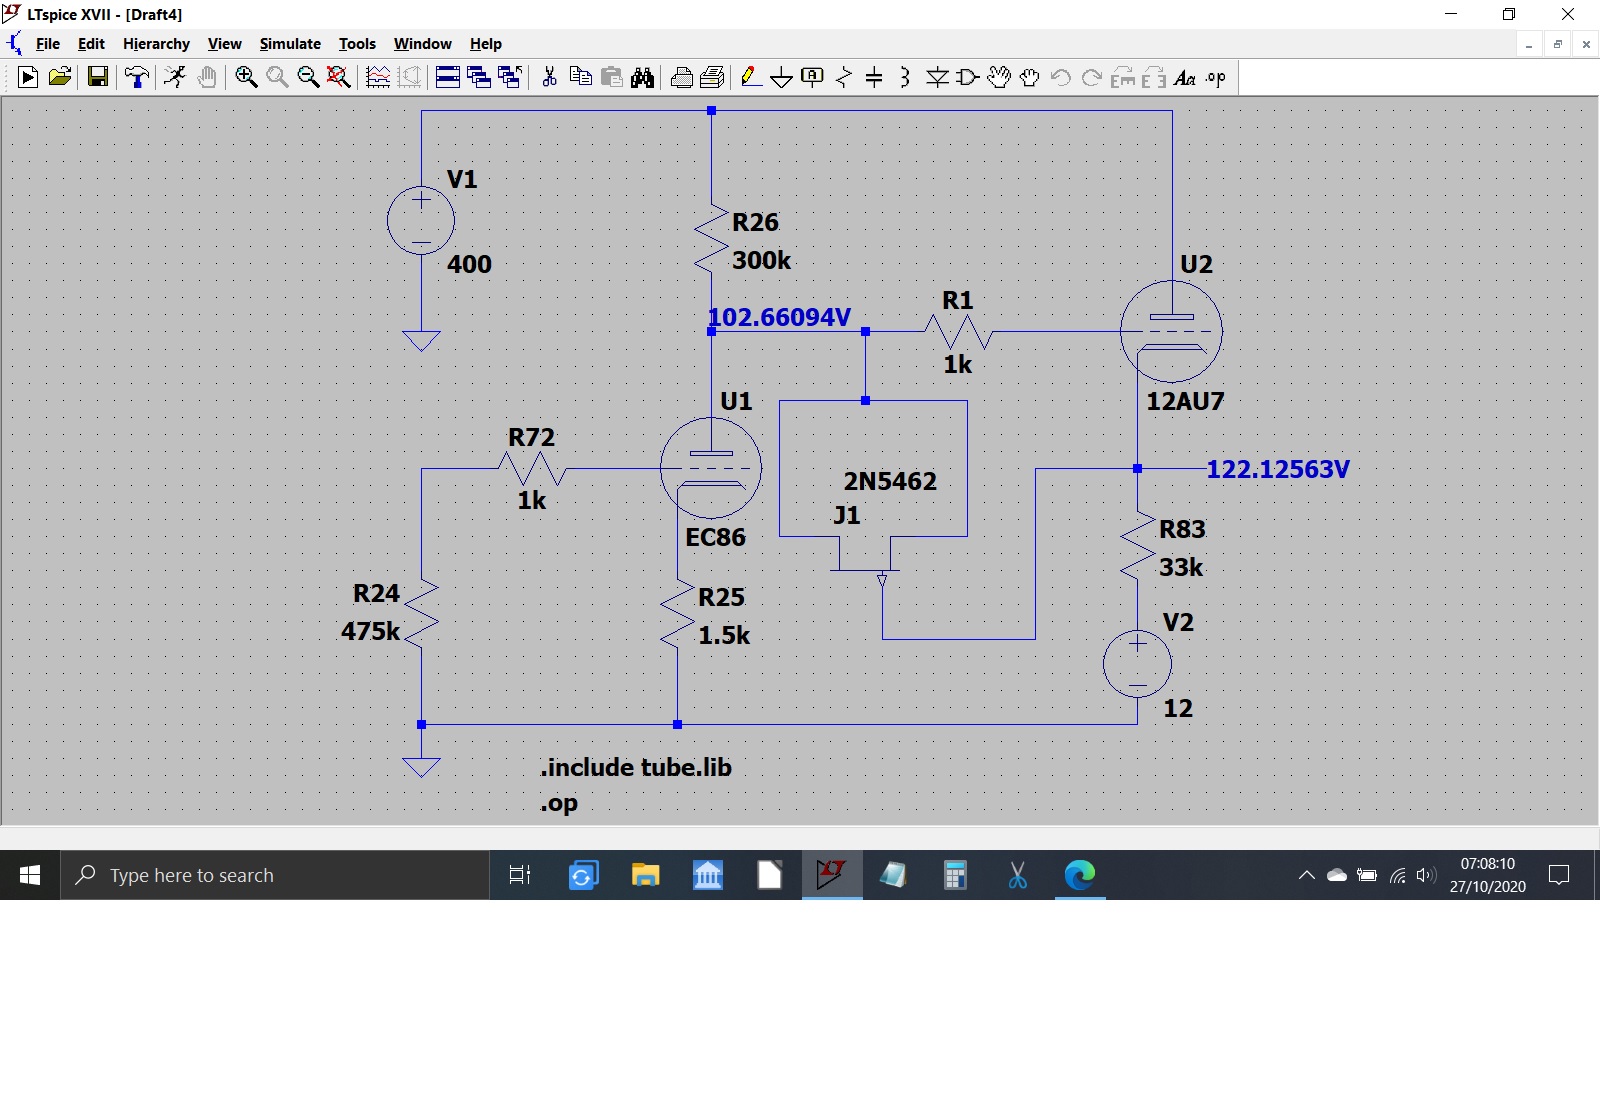Click the Windows Start button

pos(30,875)
